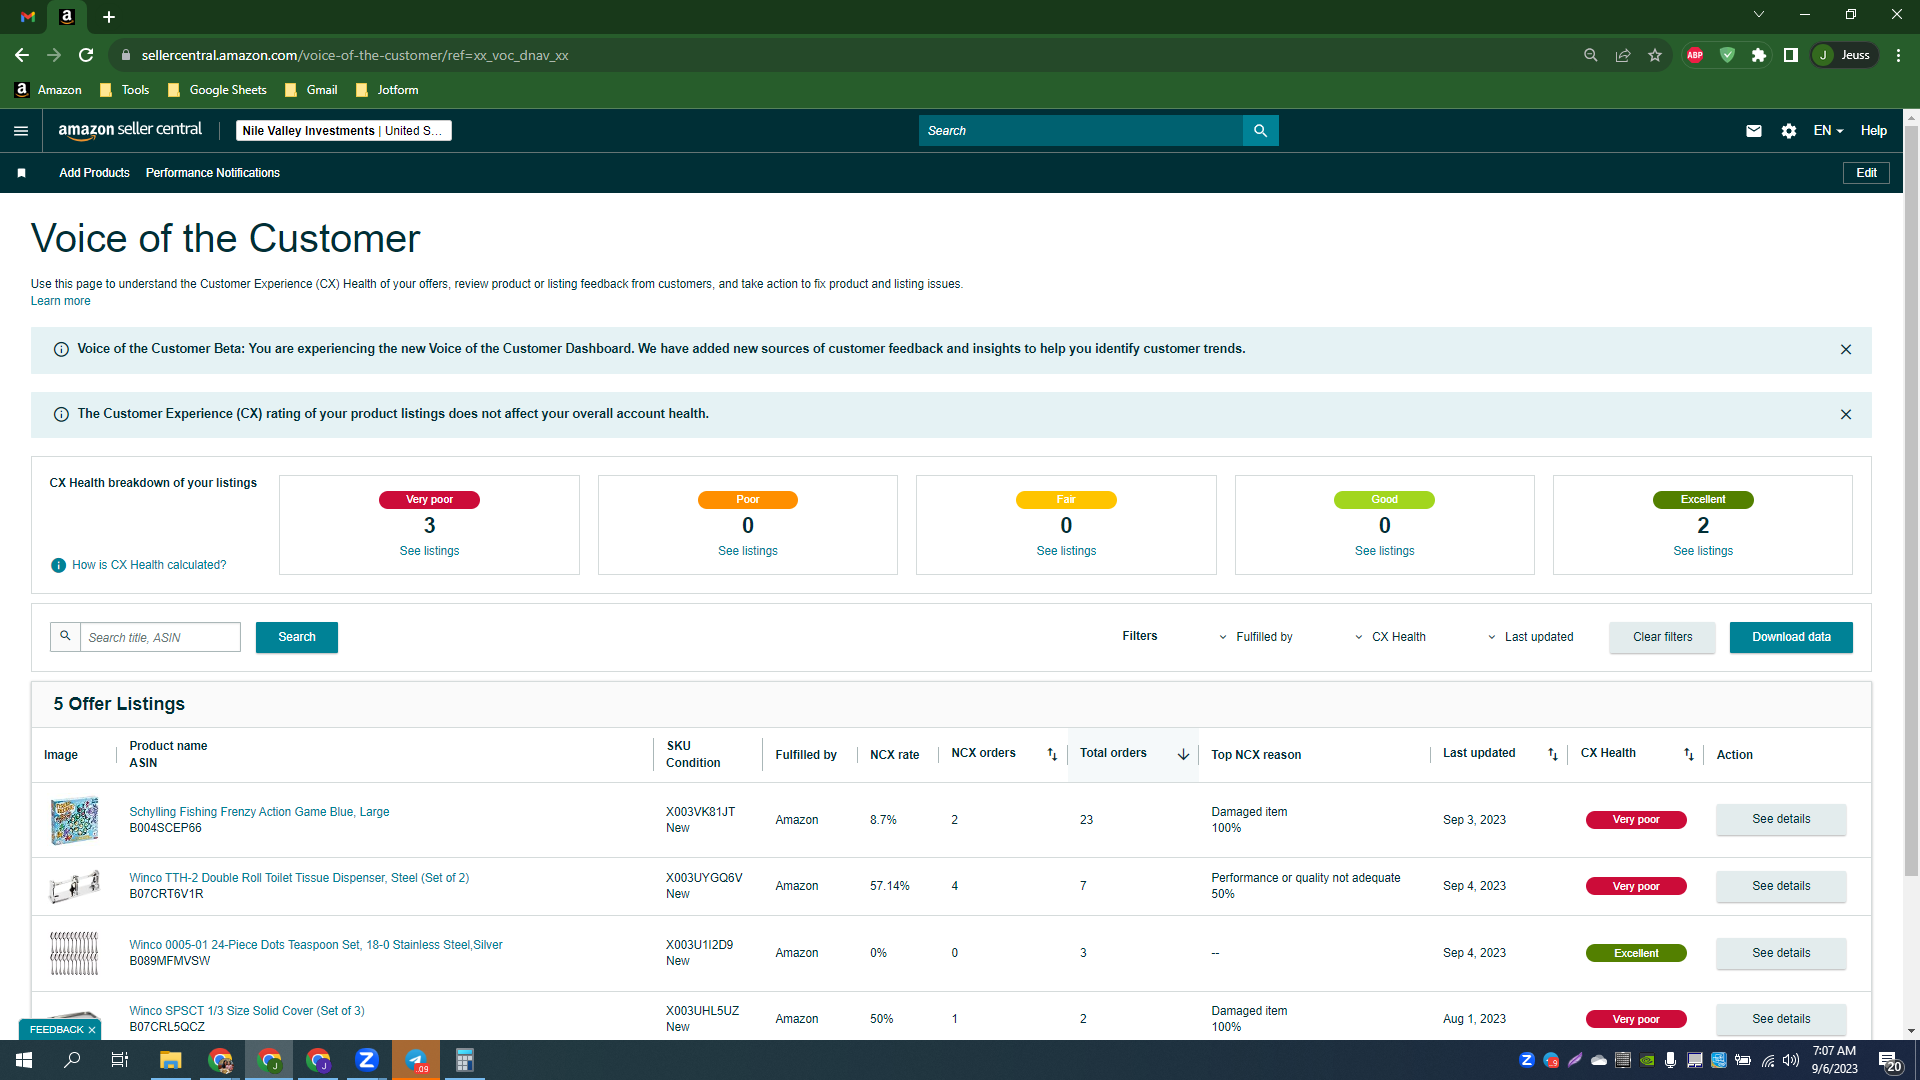Expand the Last updated filter dropdown
The image size is (1920, 1080).
point(1530,637)
